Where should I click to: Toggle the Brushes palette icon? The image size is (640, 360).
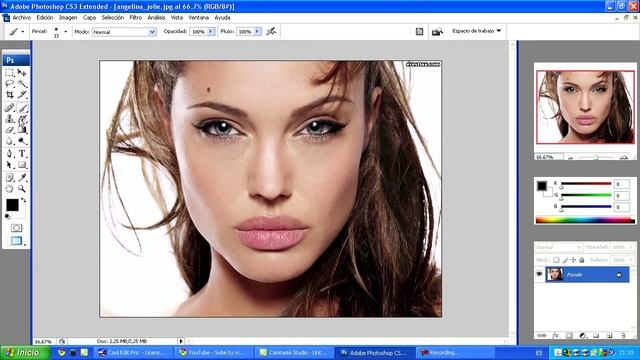[419, 31]
